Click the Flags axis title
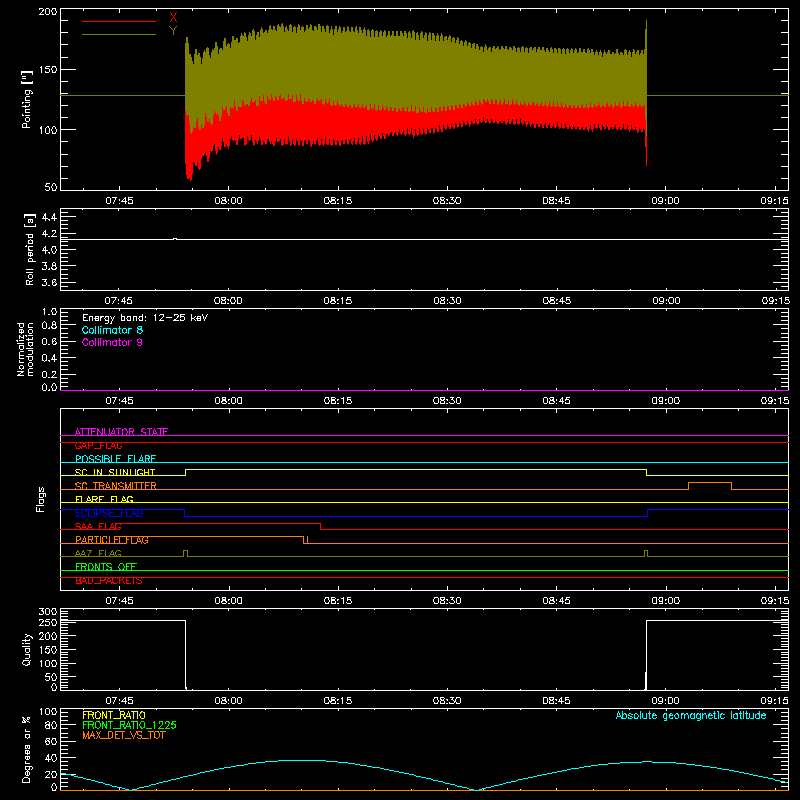Viewport: 800px width, 800px height. coord(40,499)
